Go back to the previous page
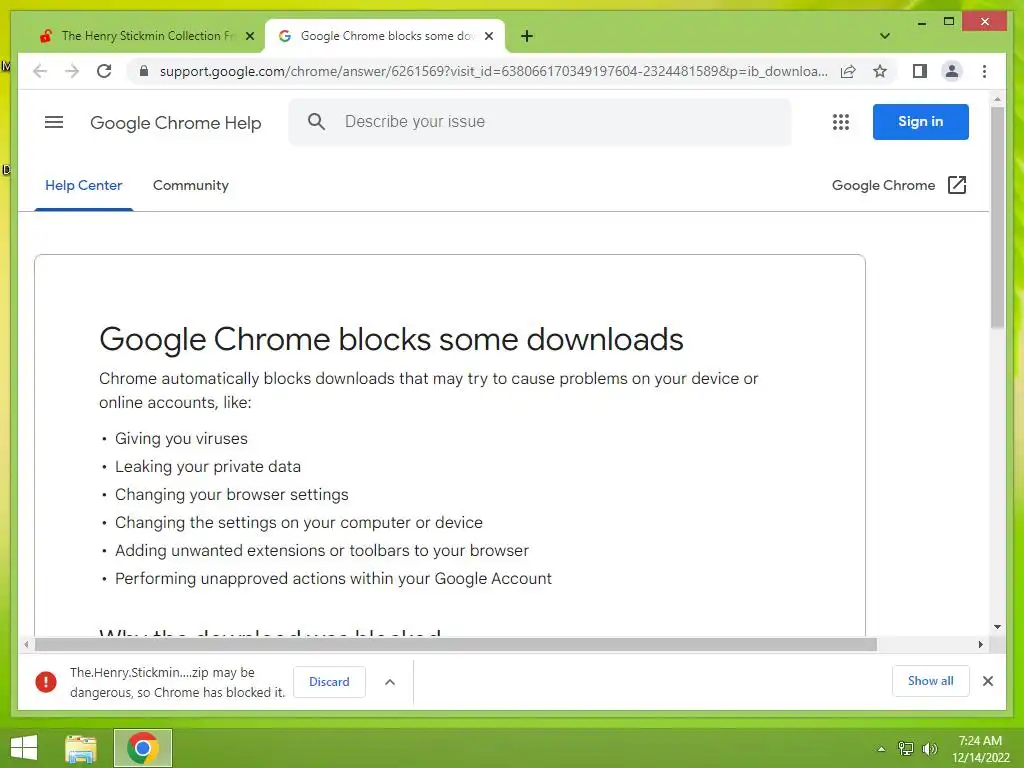 click(40, 71)
